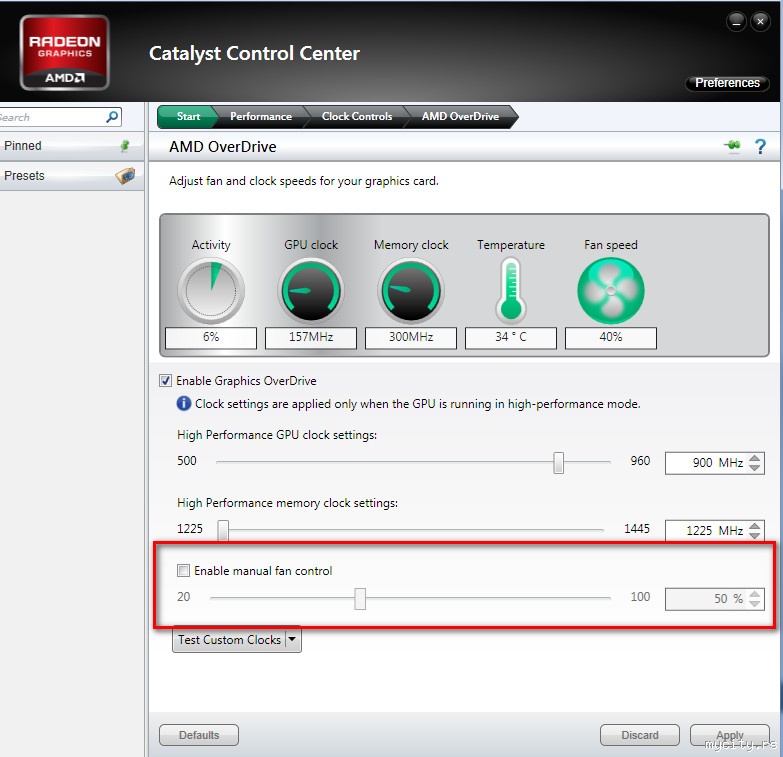Open help with the question mark icon
This screenshot has height=757, width=783.
[760, 146]
